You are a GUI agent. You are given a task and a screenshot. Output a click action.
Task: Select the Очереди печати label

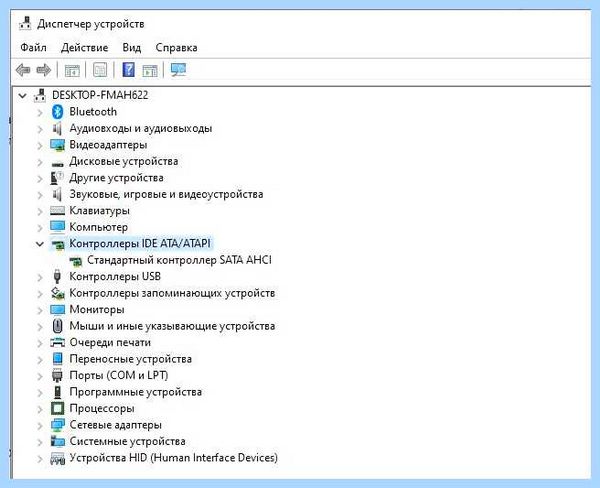[110, 343]
